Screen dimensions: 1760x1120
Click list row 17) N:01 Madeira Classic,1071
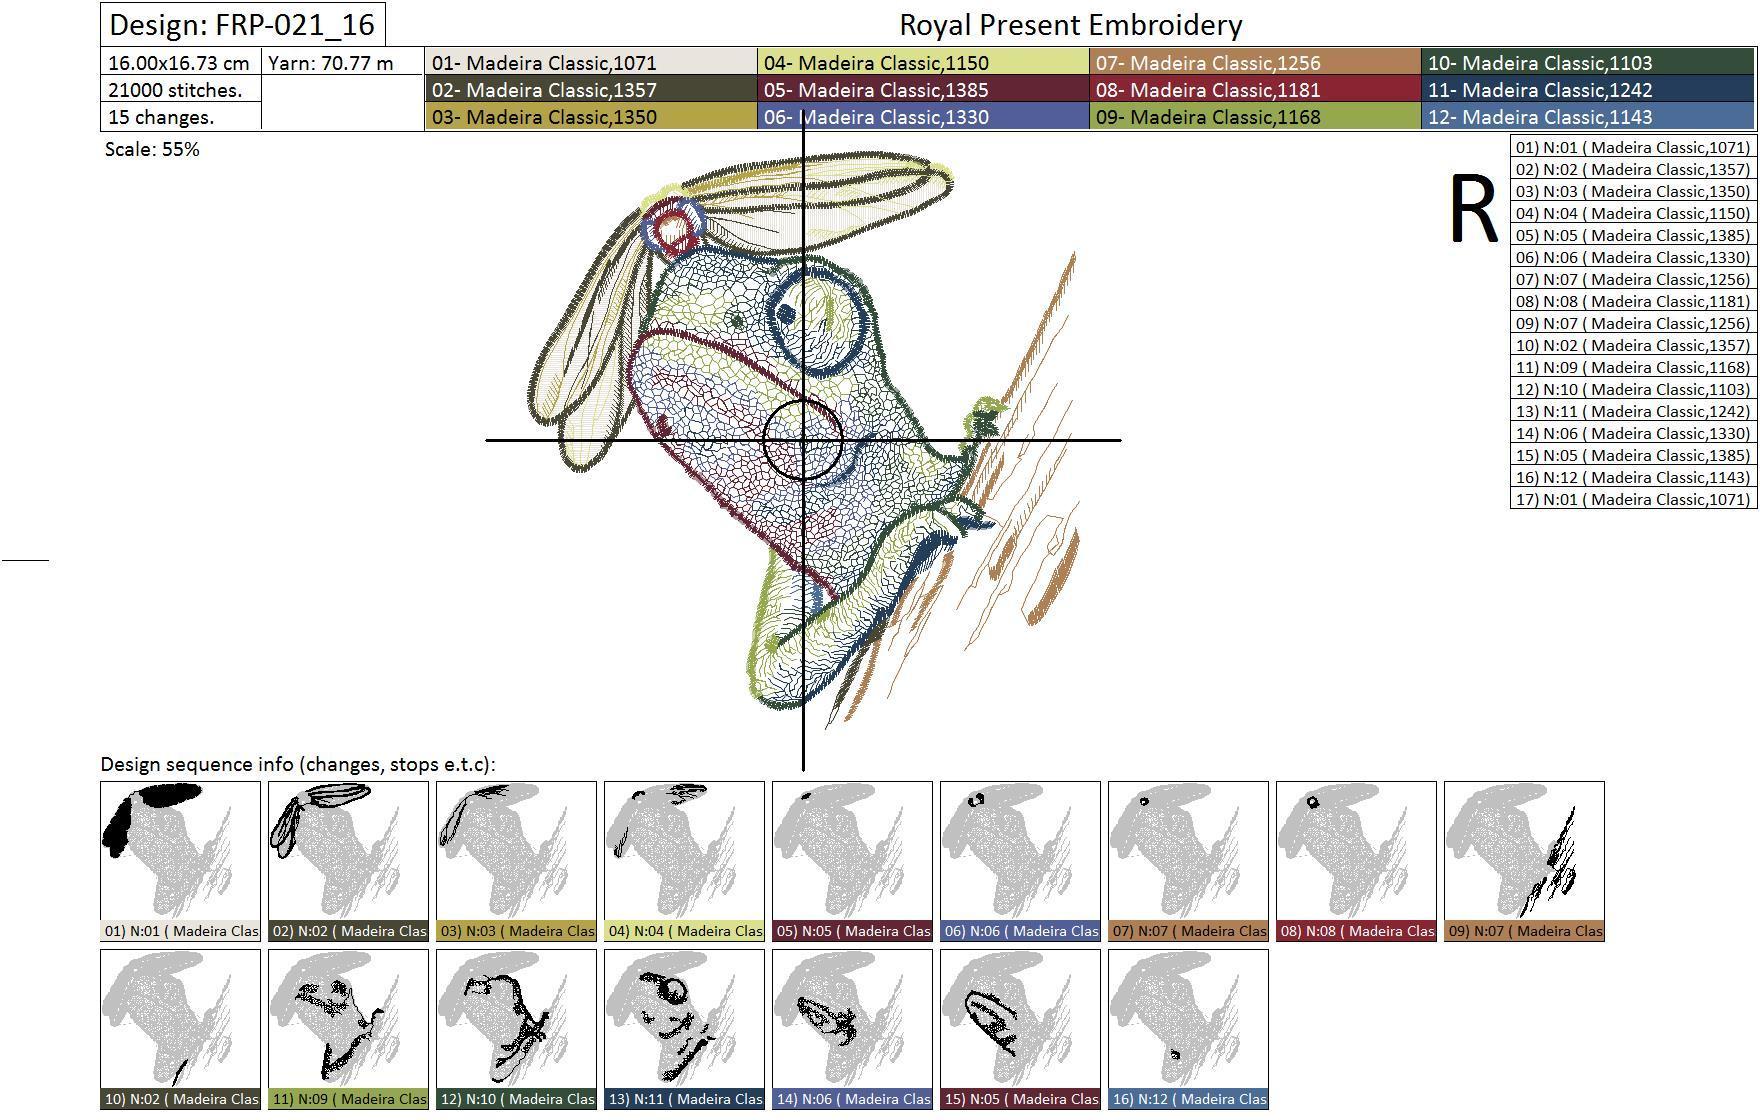pos(1633,499)
